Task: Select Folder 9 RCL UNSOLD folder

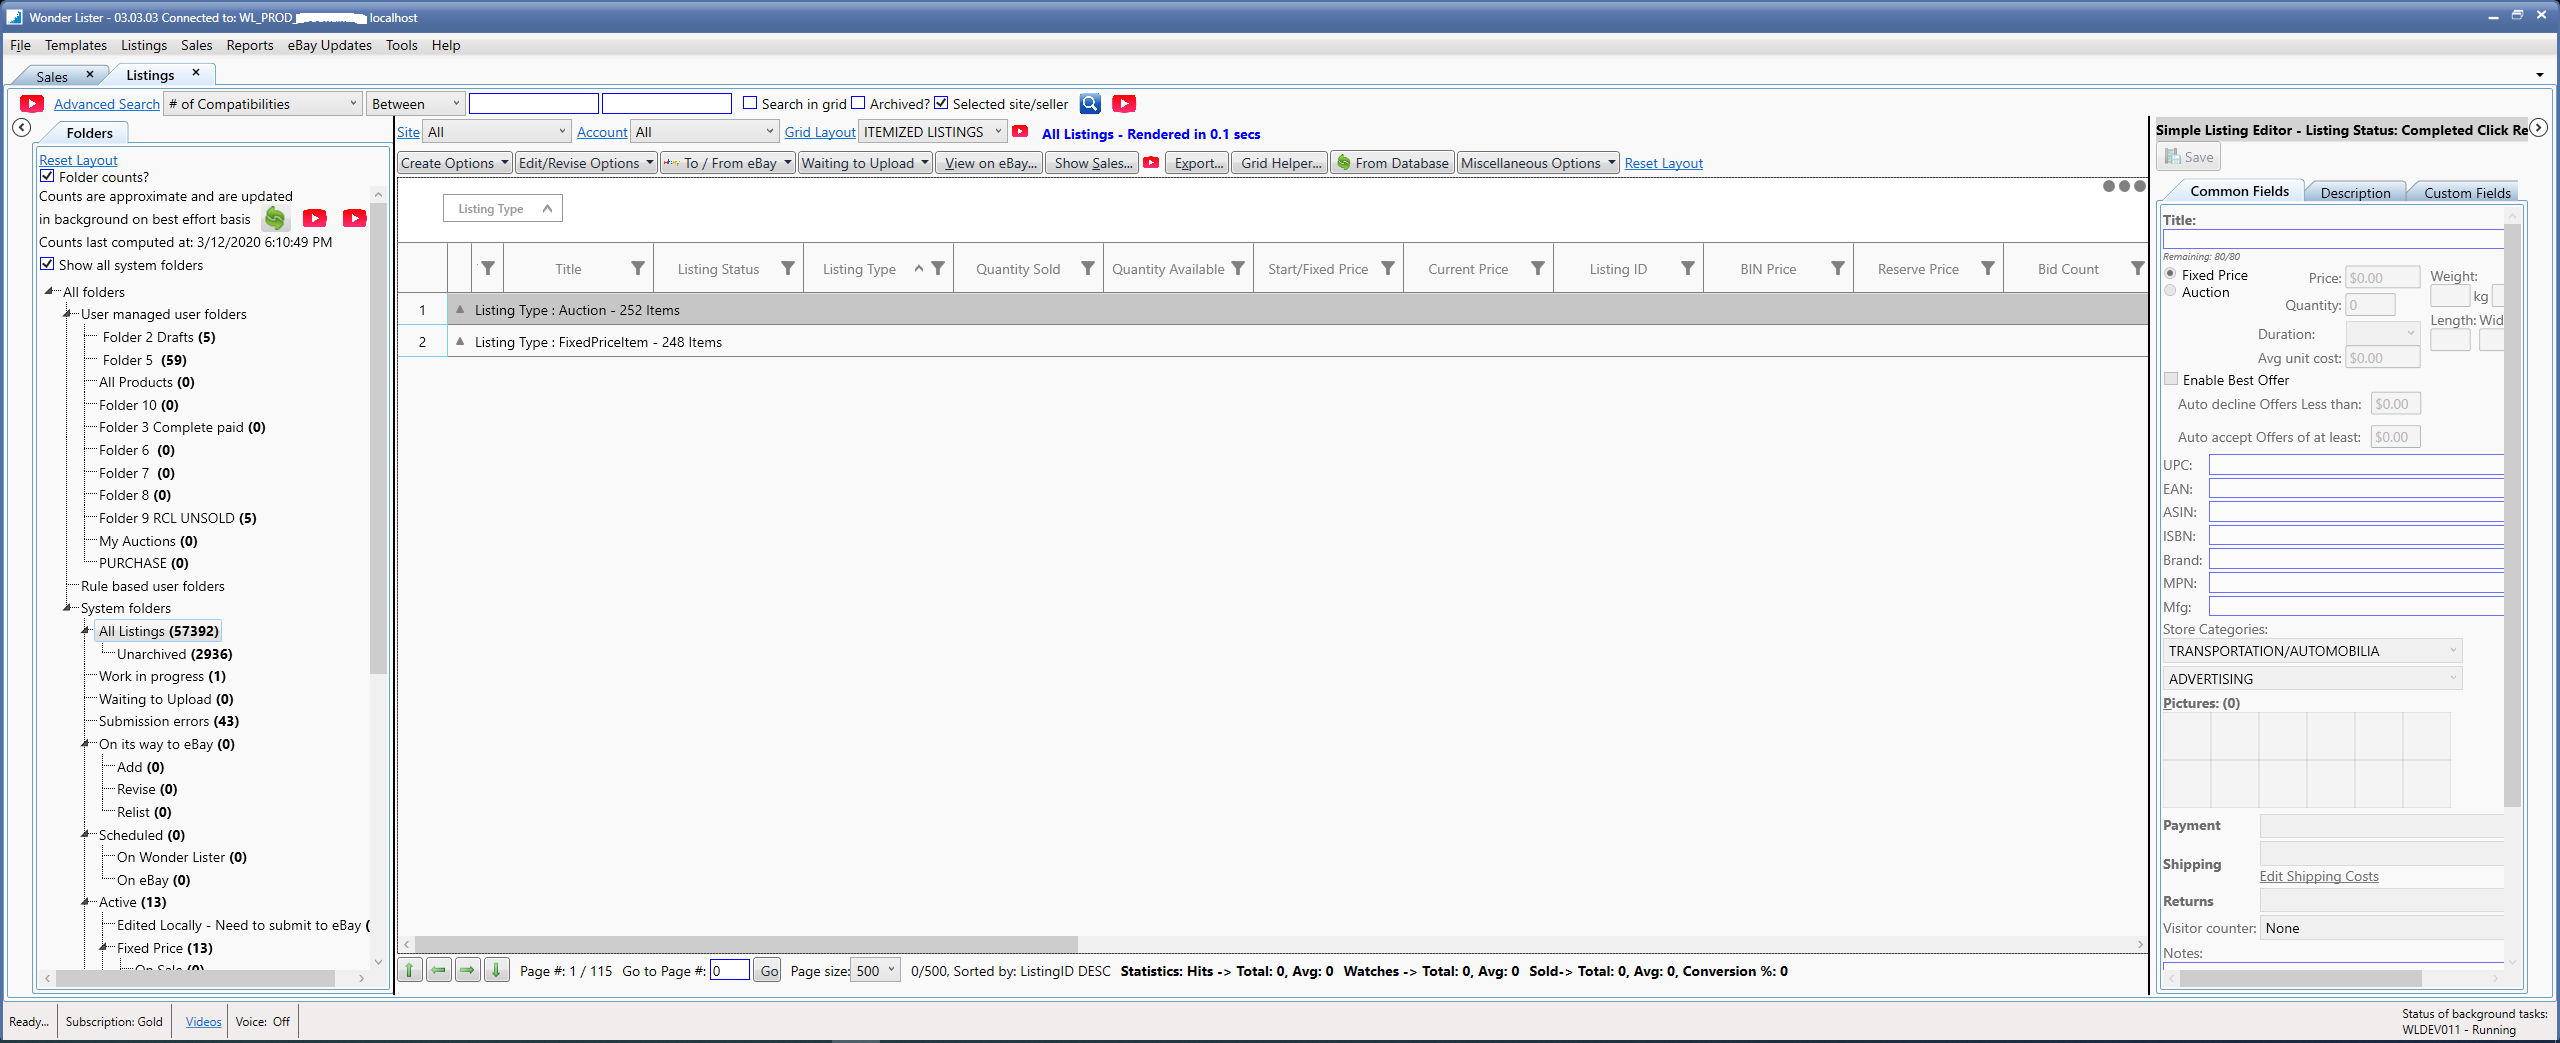Action: pyautogui.click(x=178, y=517)
